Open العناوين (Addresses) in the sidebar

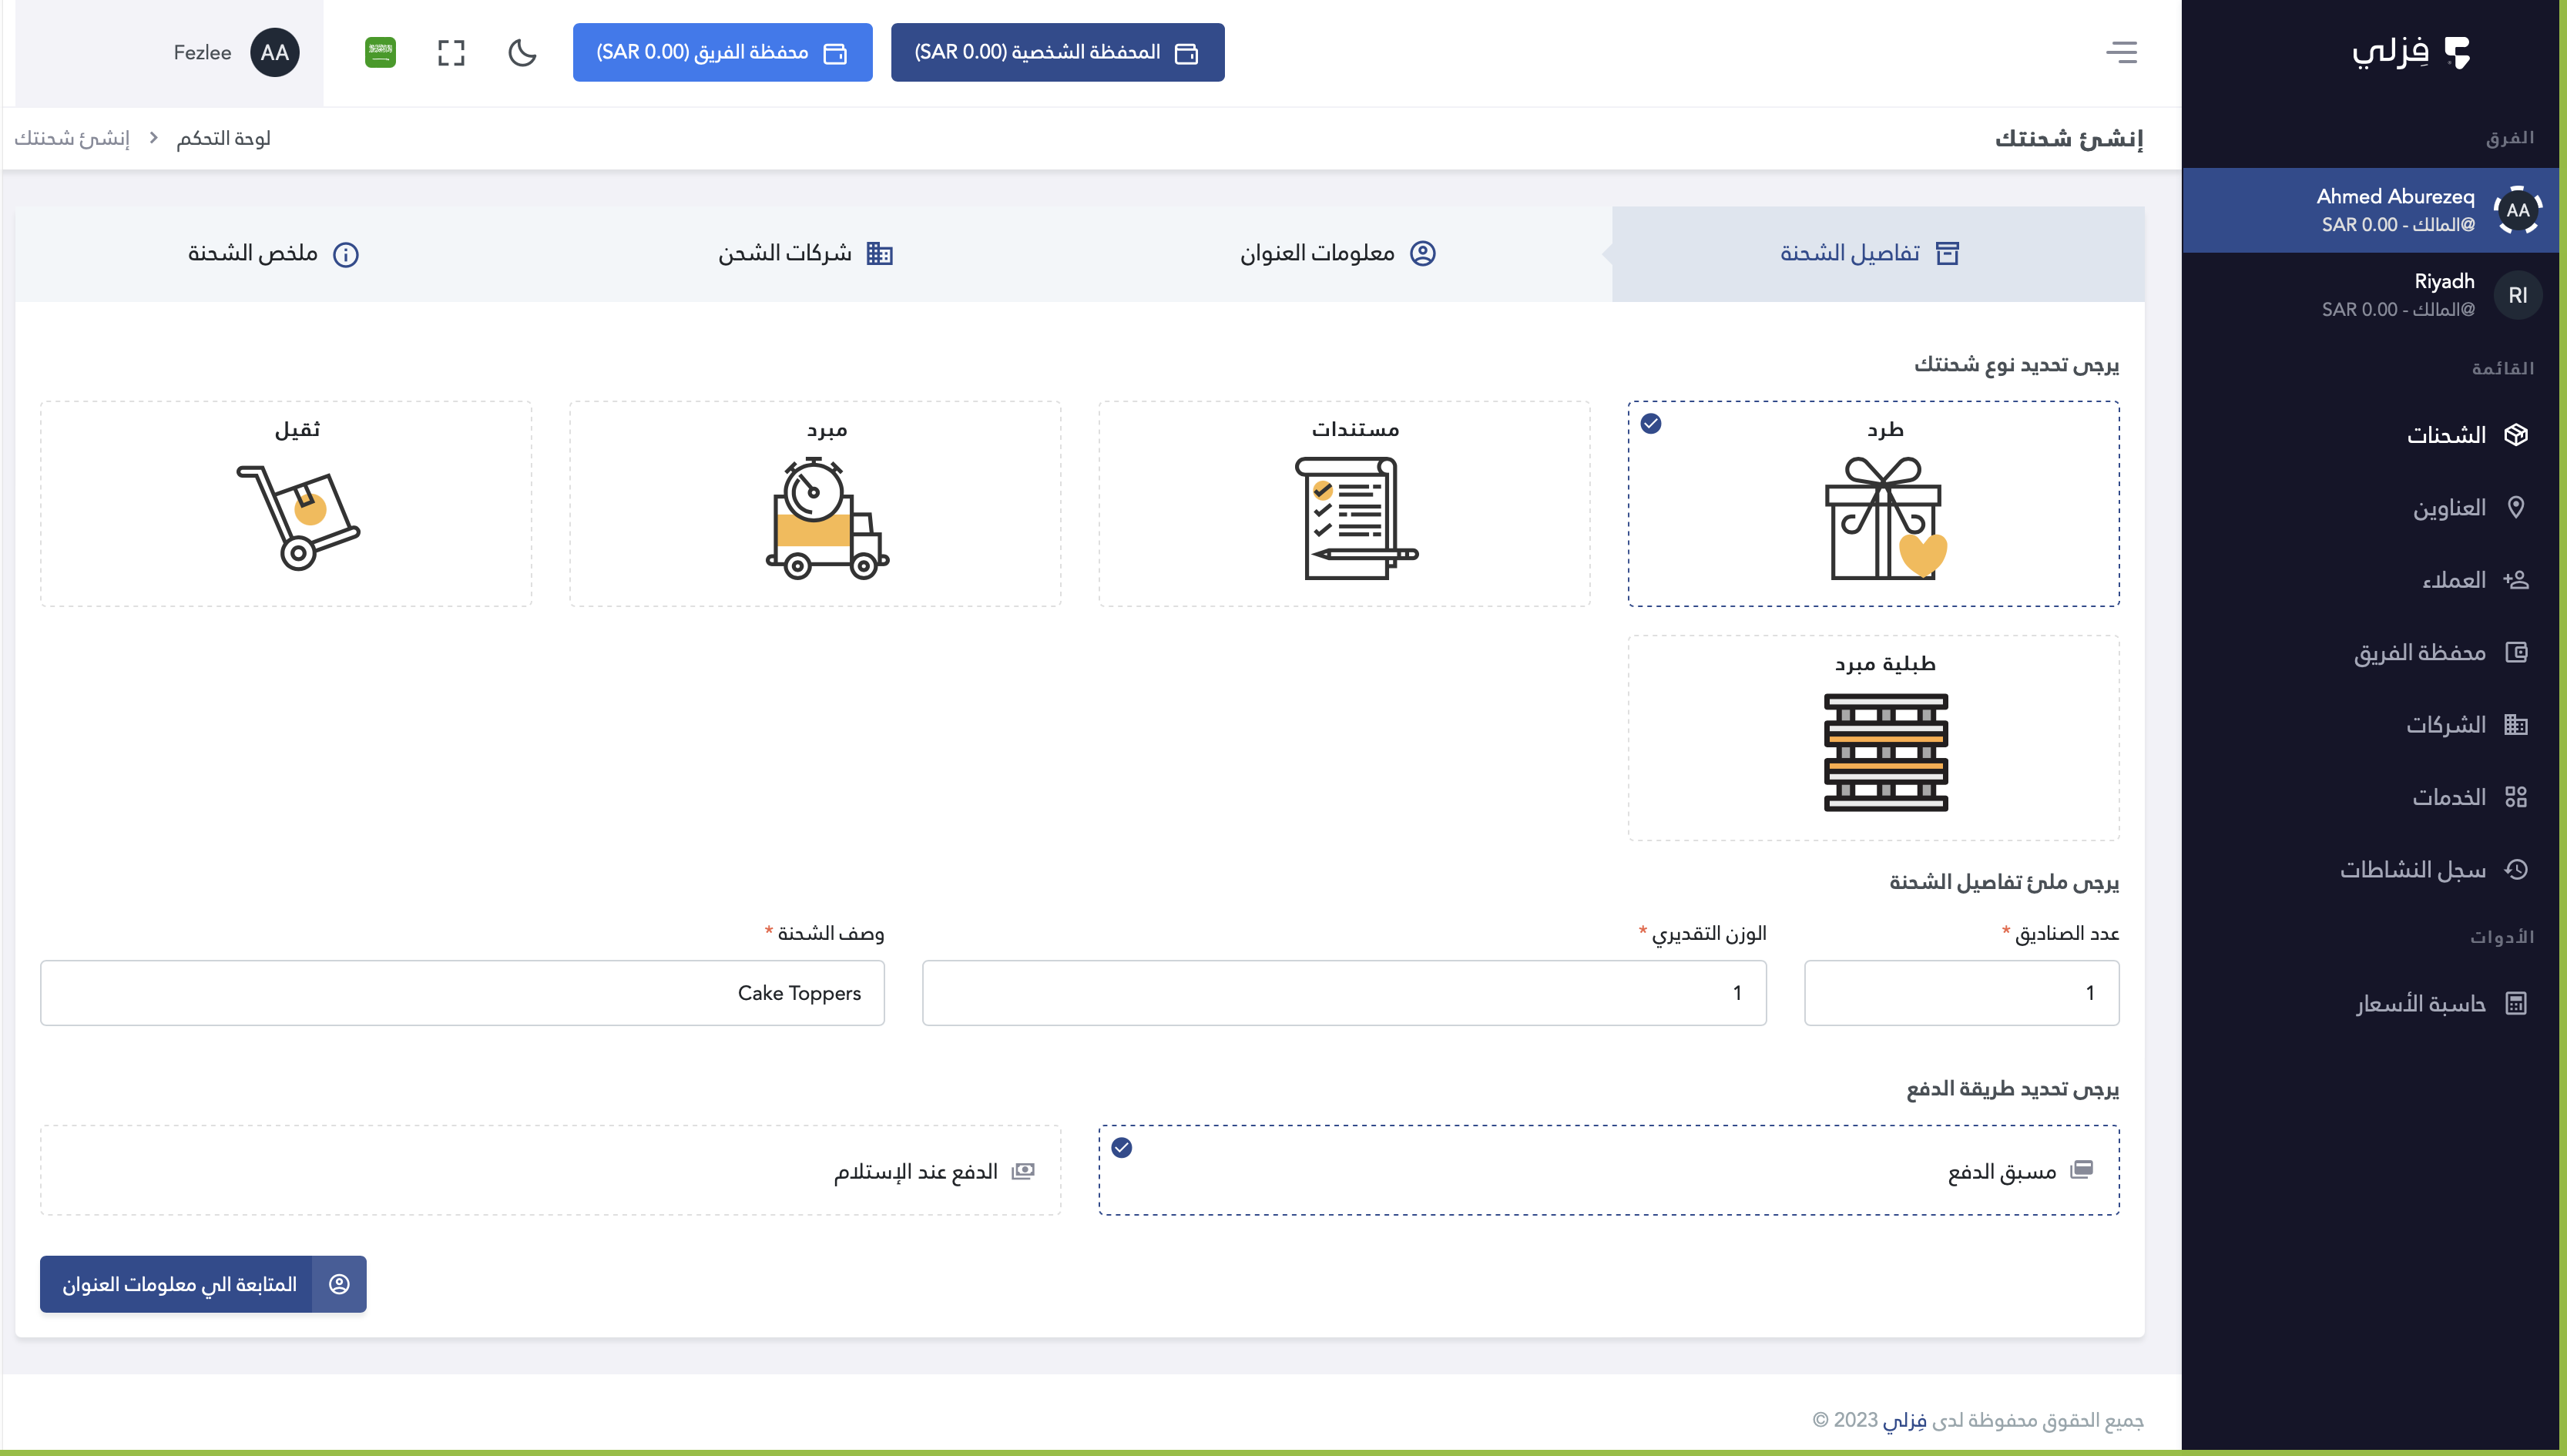tap(2448, 508)
